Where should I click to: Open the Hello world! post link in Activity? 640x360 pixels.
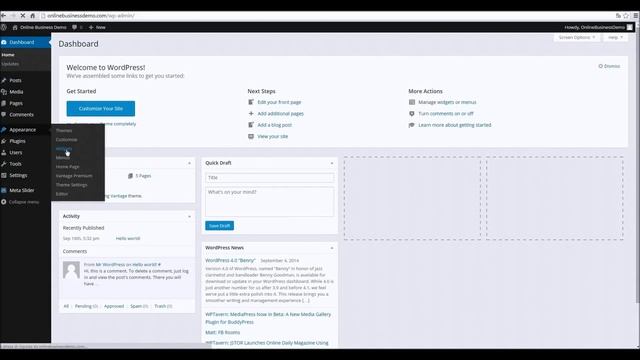pos(128,238)
